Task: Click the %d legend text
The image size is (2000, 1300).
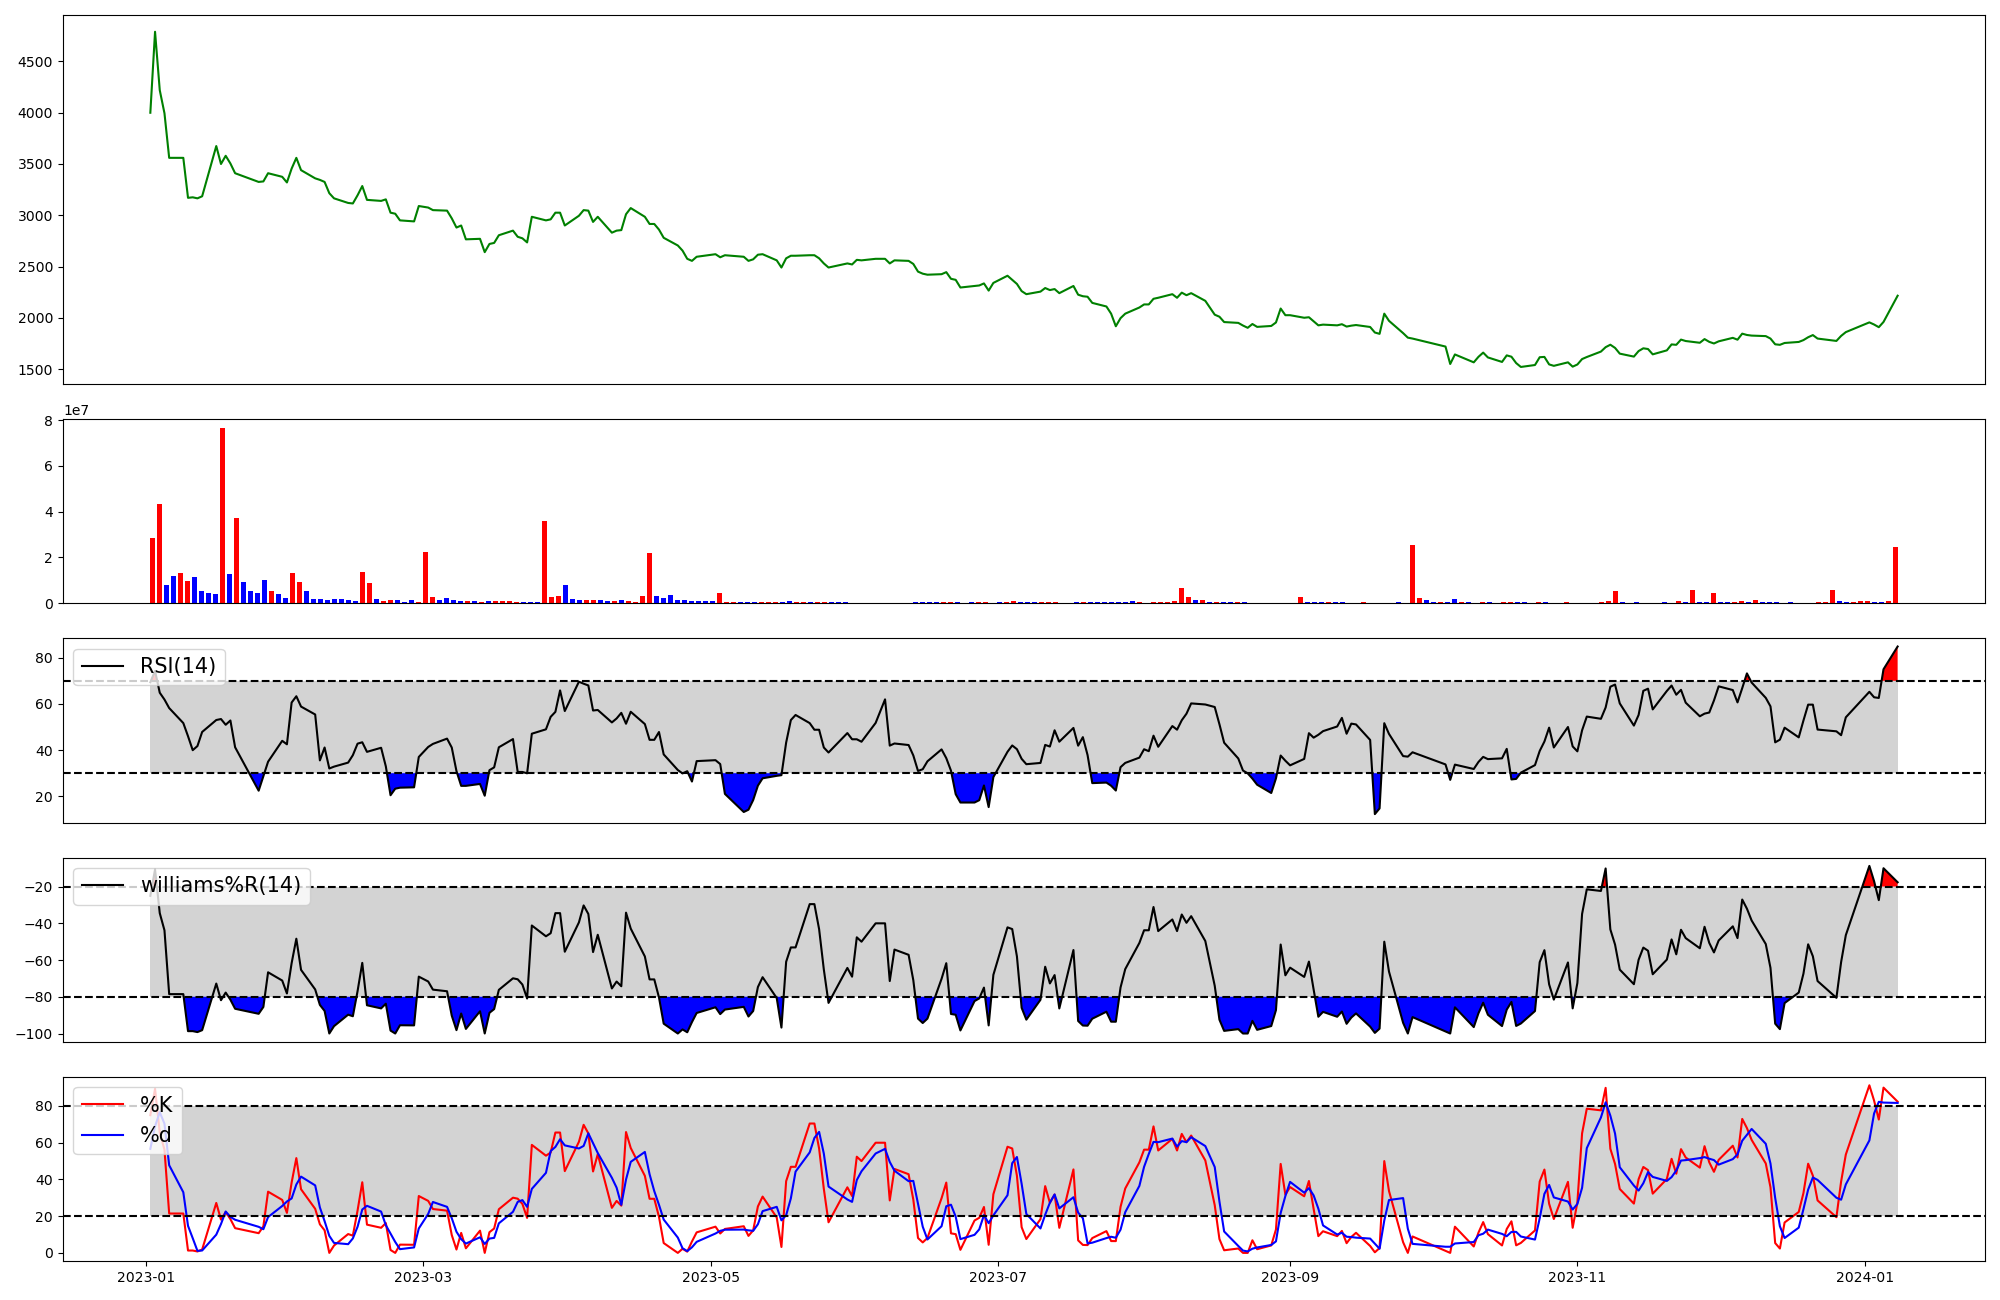Action: tap(156, 1135)
